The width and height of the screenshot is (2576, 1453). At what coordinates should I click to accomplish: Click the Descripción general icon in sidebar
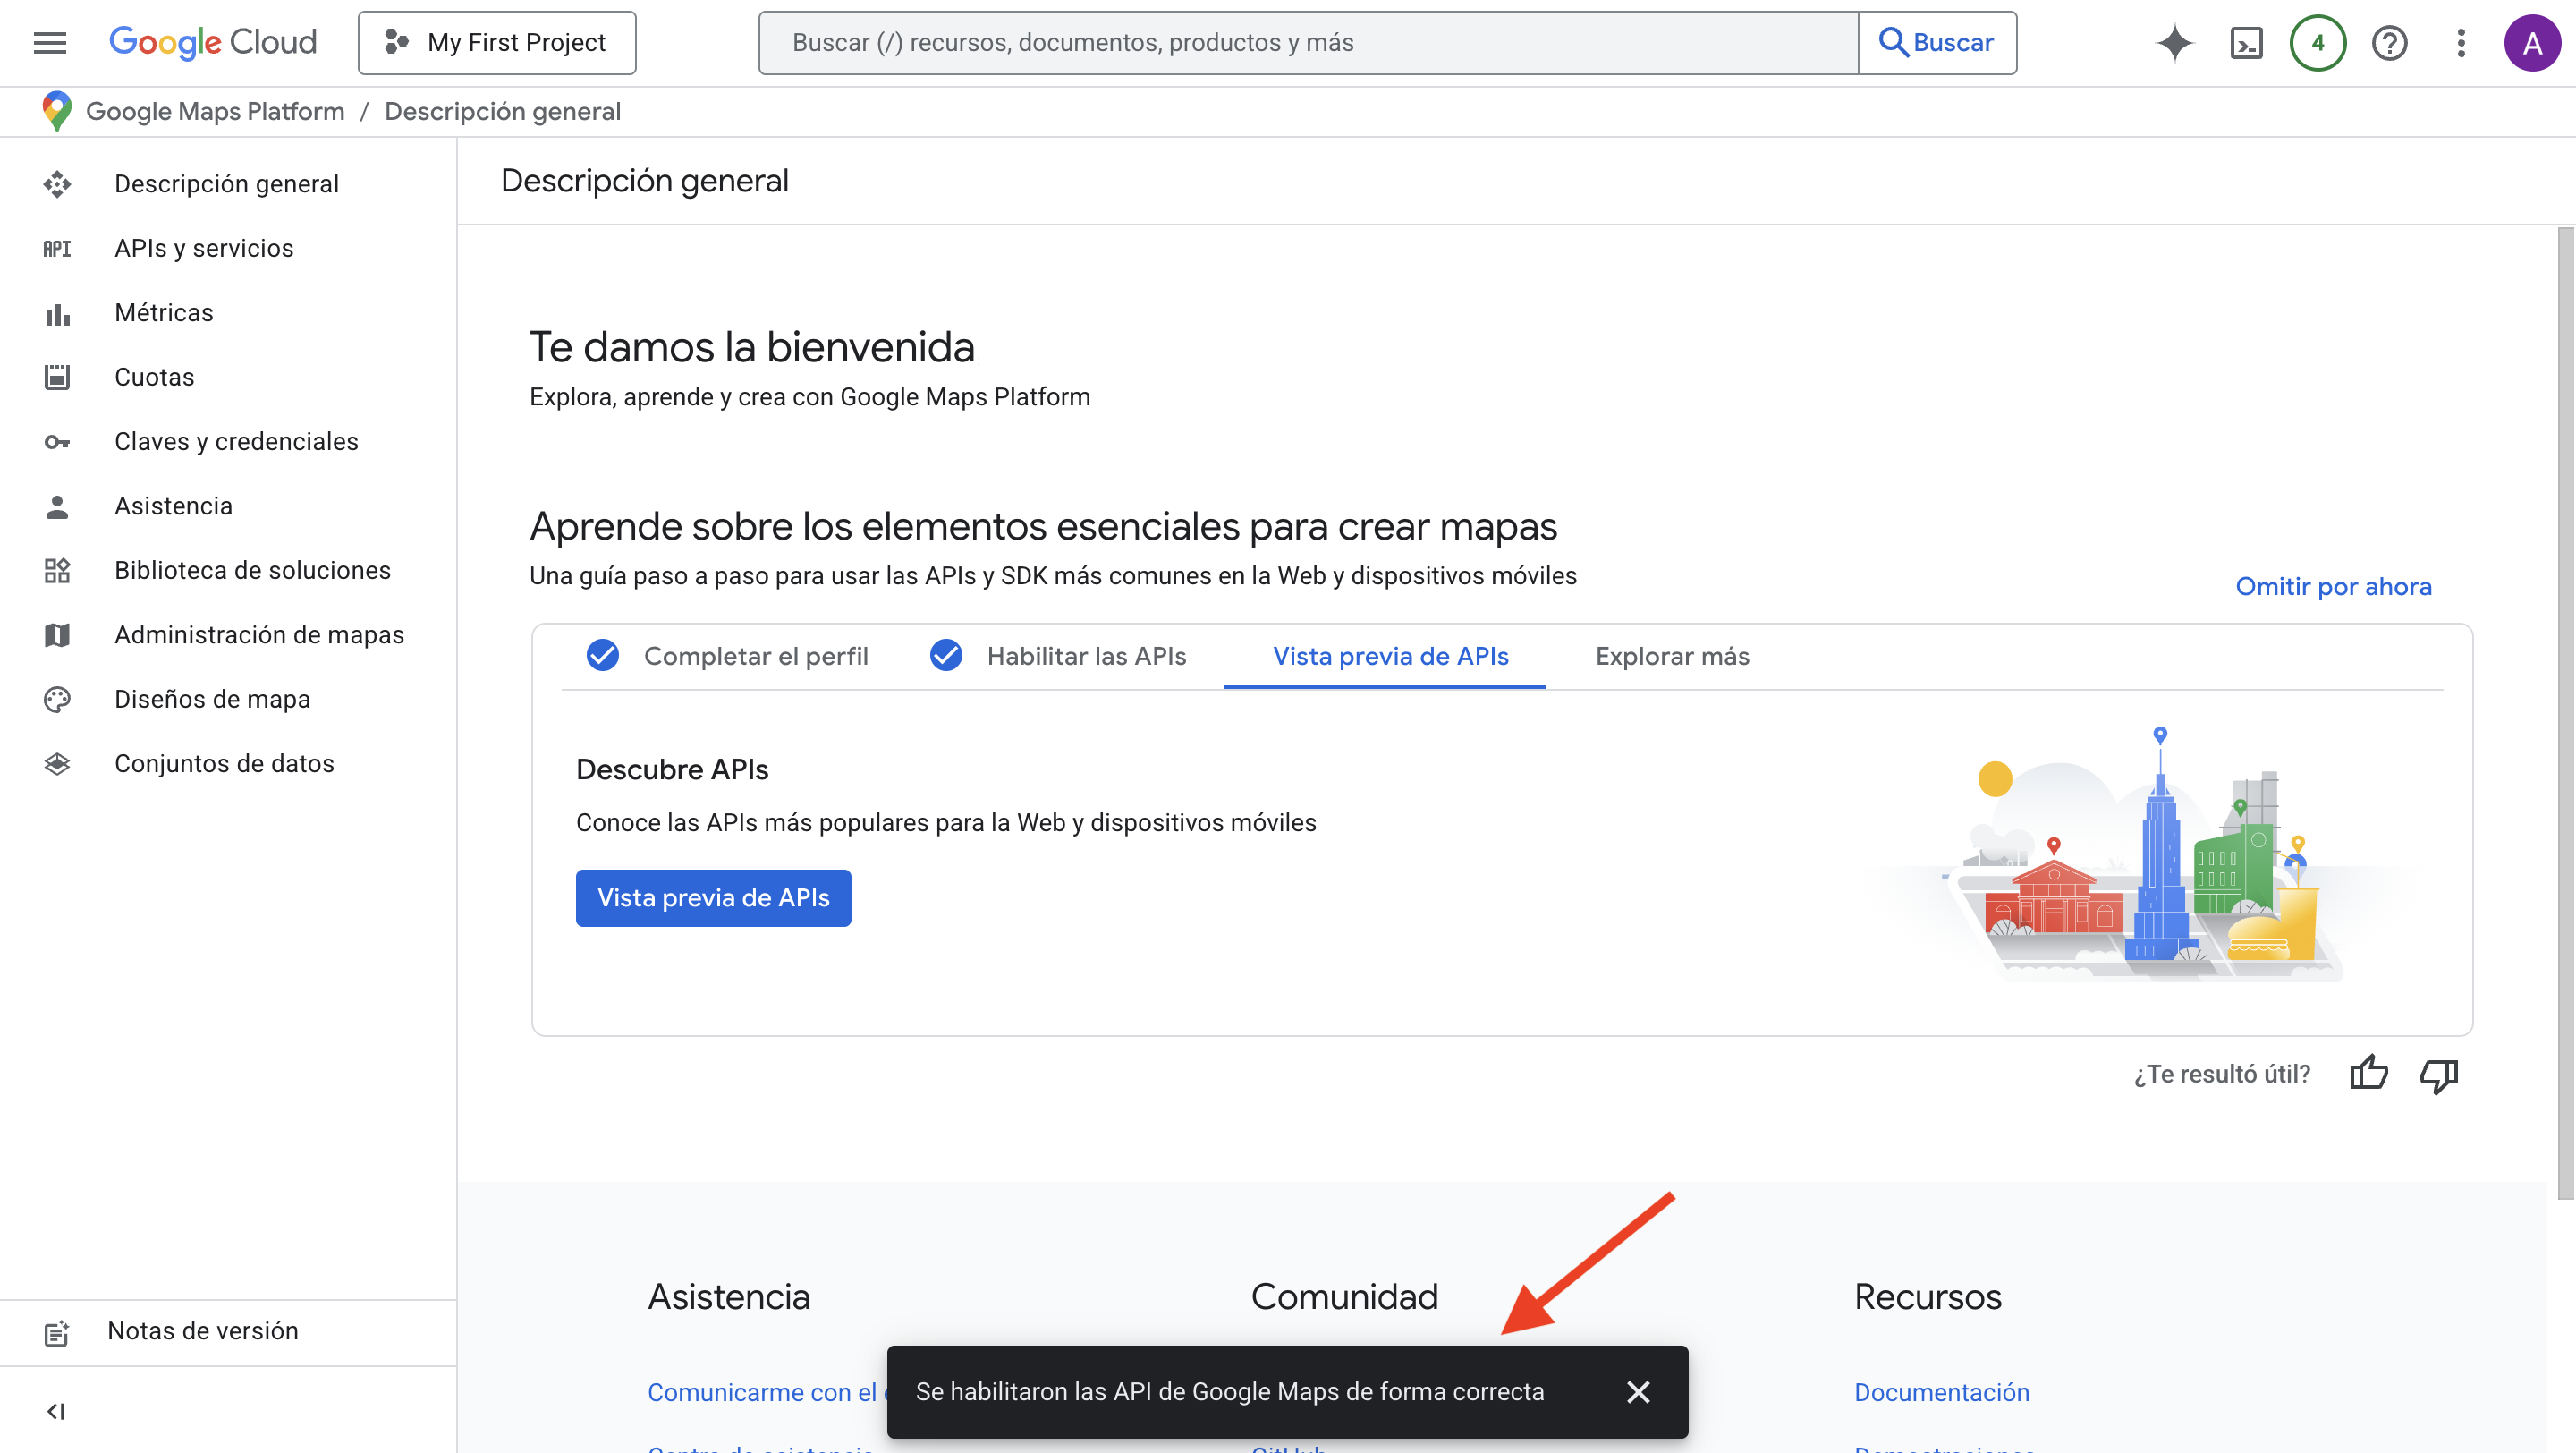57,184
